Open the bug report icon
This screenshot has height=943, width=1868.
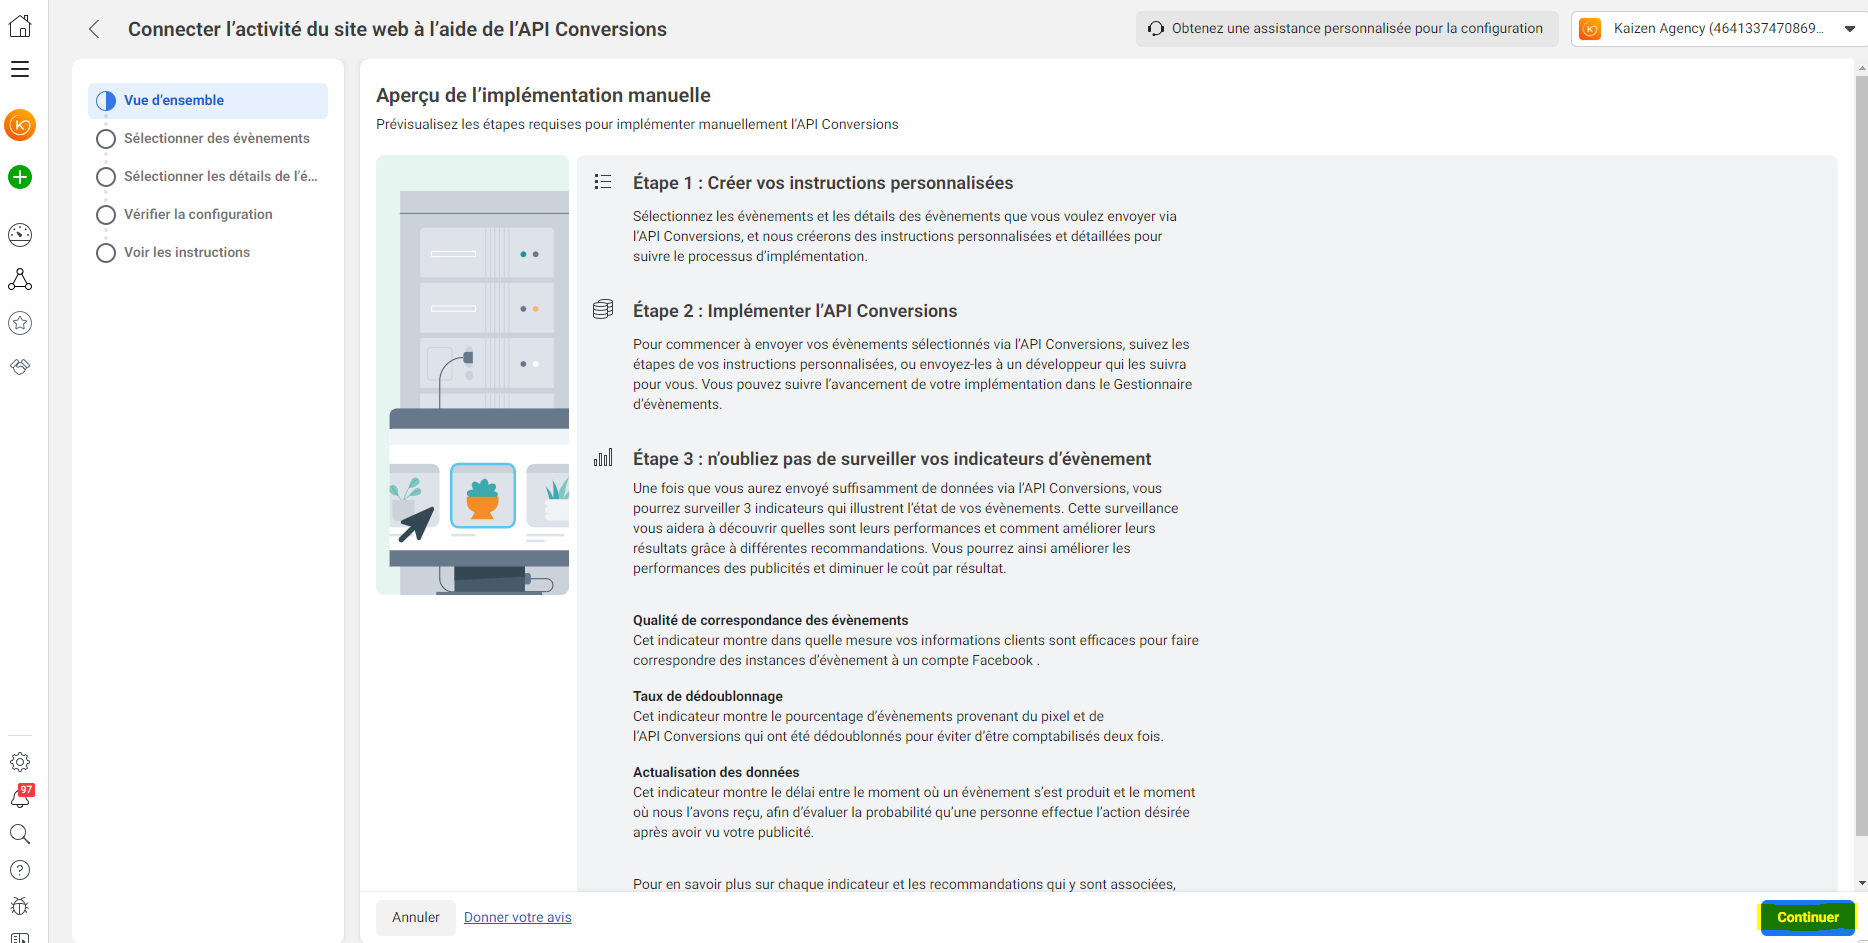[20, 906]
